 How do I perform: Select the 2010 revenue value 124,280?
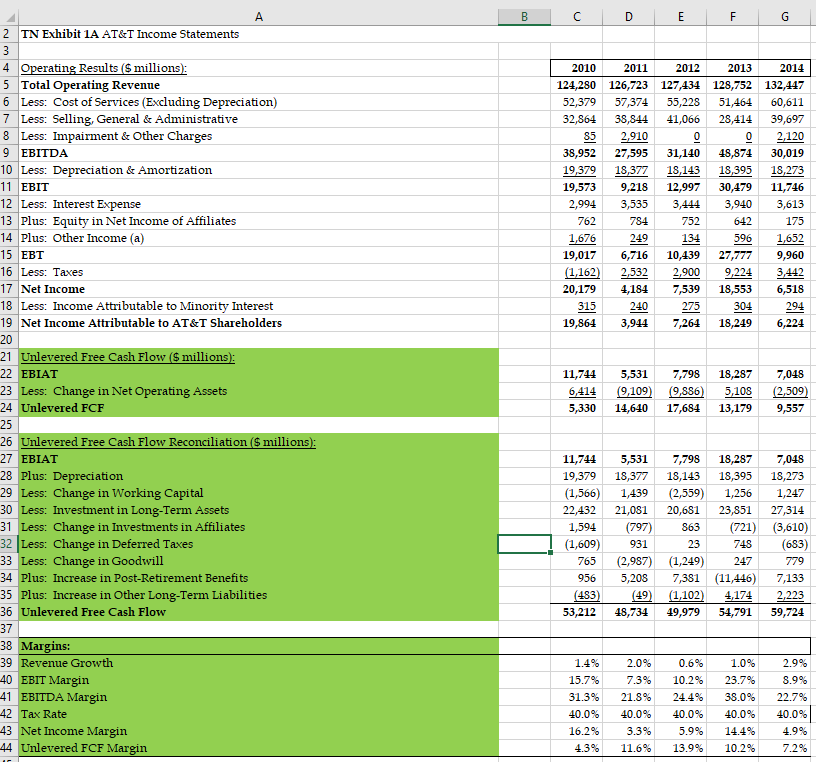point(577,85)
